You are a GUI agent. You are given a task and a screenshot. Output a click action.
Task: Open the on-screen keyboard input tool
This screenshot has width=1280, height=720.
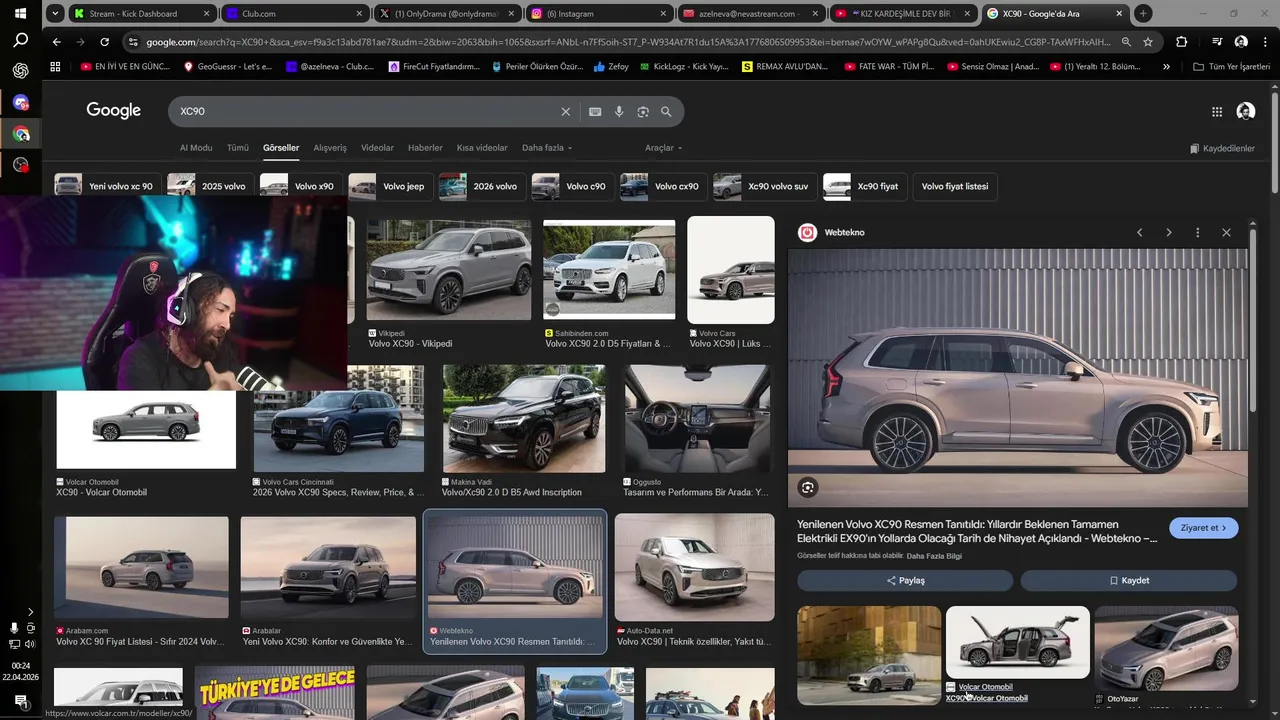tap(595, 112)
